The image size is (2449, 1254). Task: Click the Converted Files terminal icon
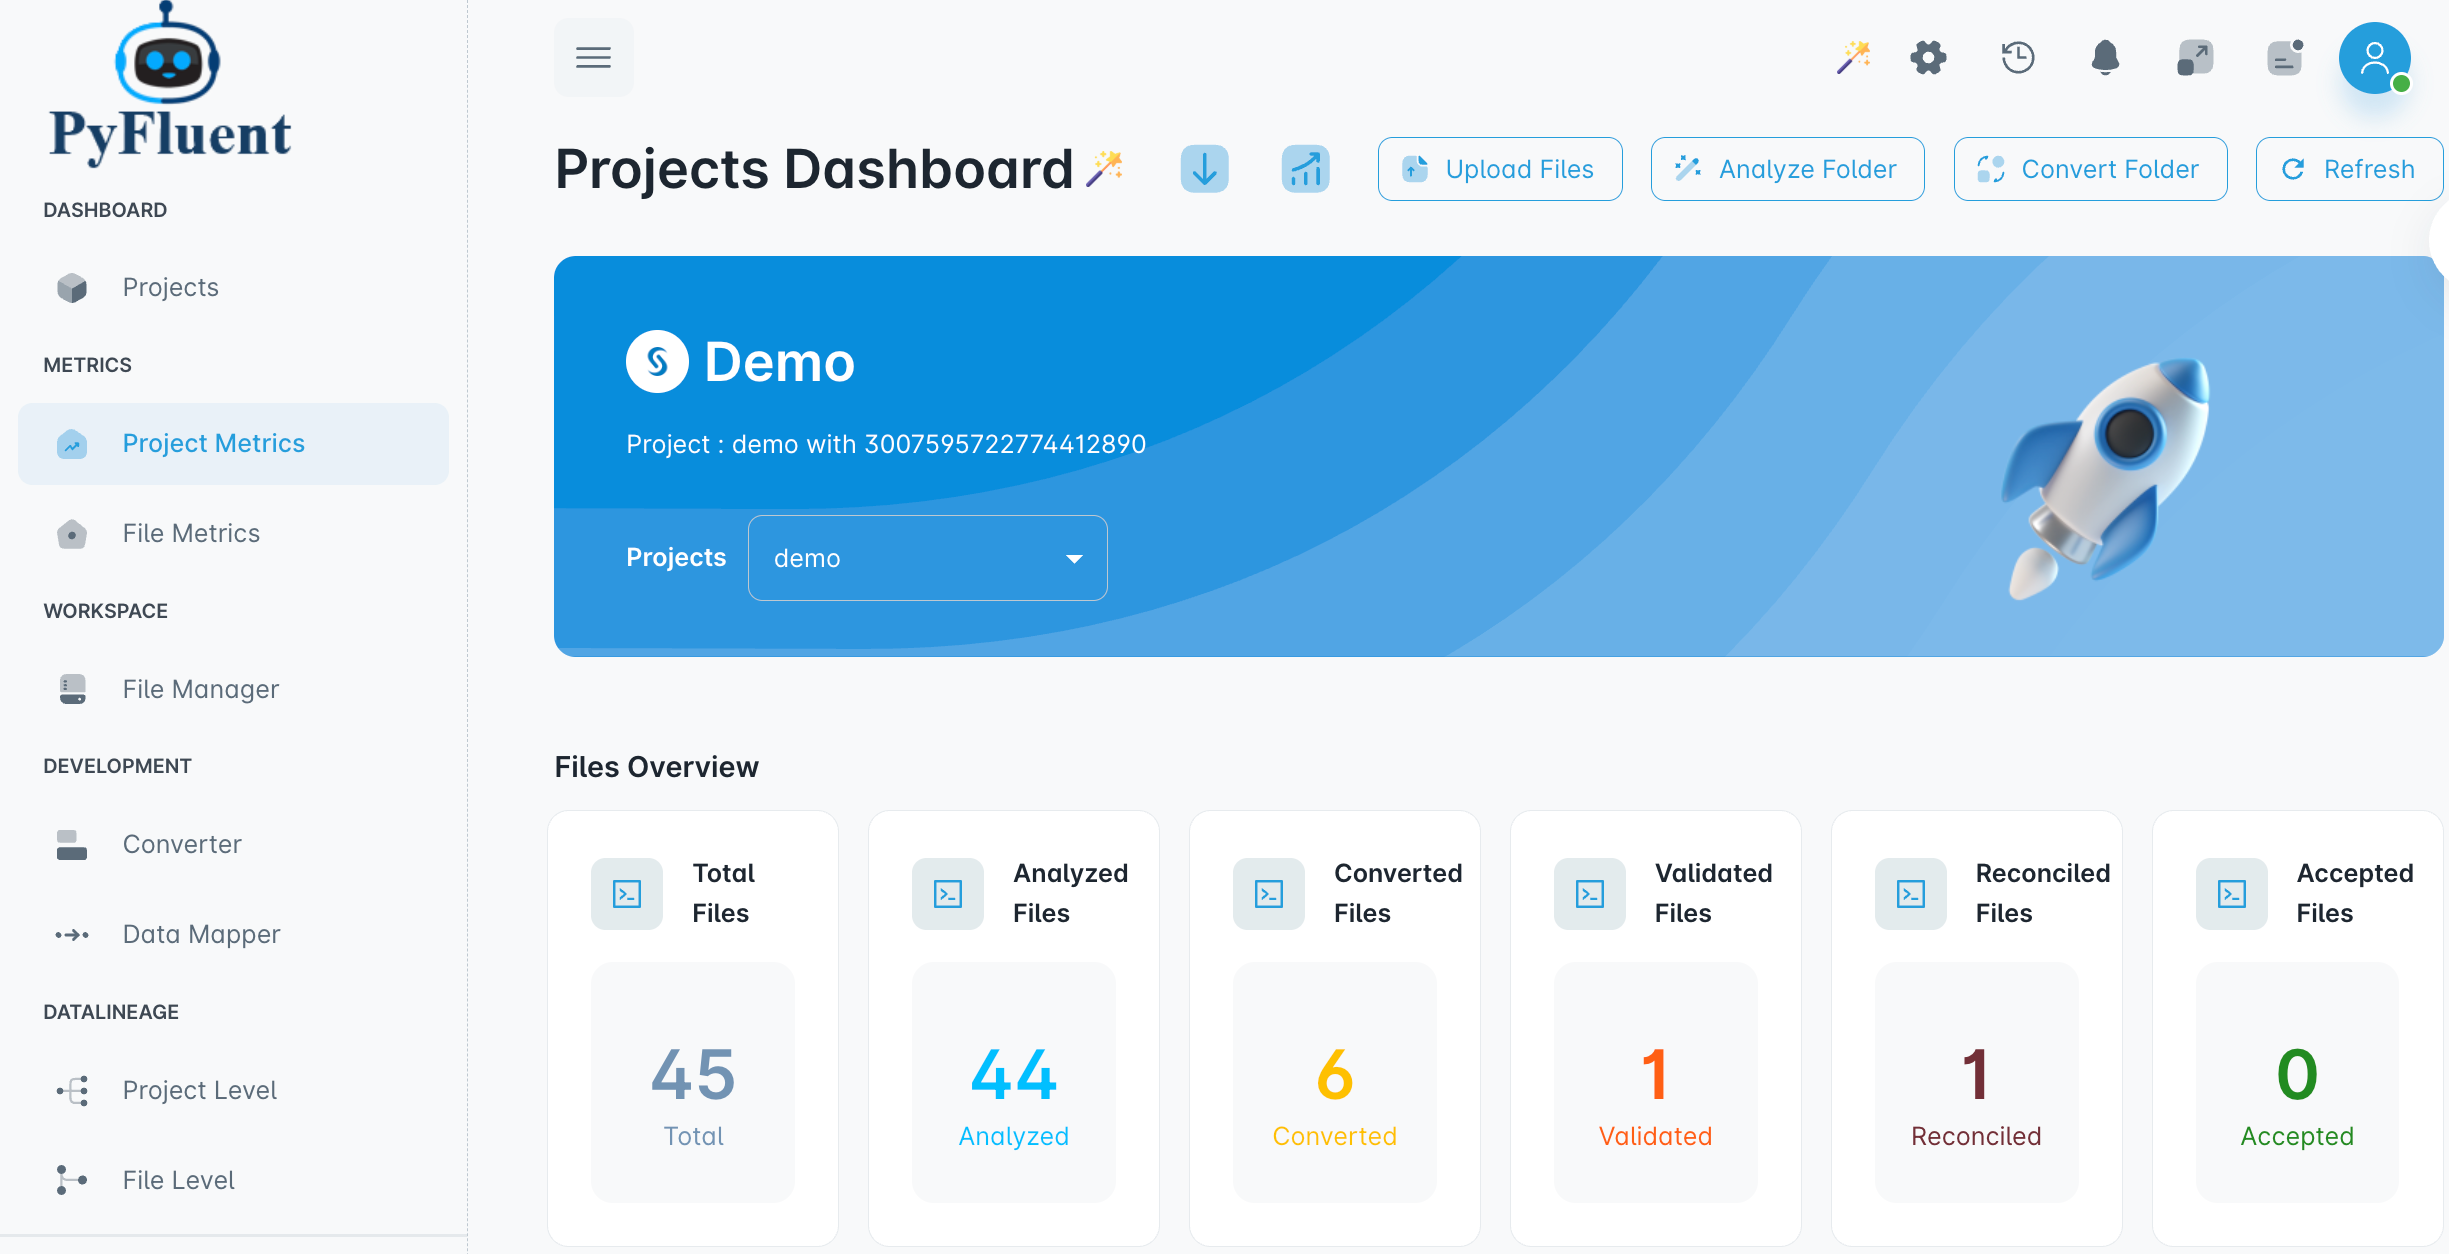[1269, 894]
